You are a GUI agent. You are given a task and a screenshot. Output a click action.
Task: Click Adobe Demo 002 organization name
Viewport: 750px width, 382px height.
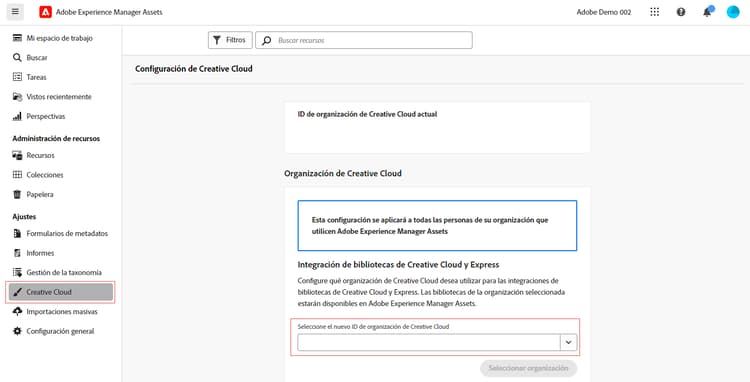[x=604, y=12]
